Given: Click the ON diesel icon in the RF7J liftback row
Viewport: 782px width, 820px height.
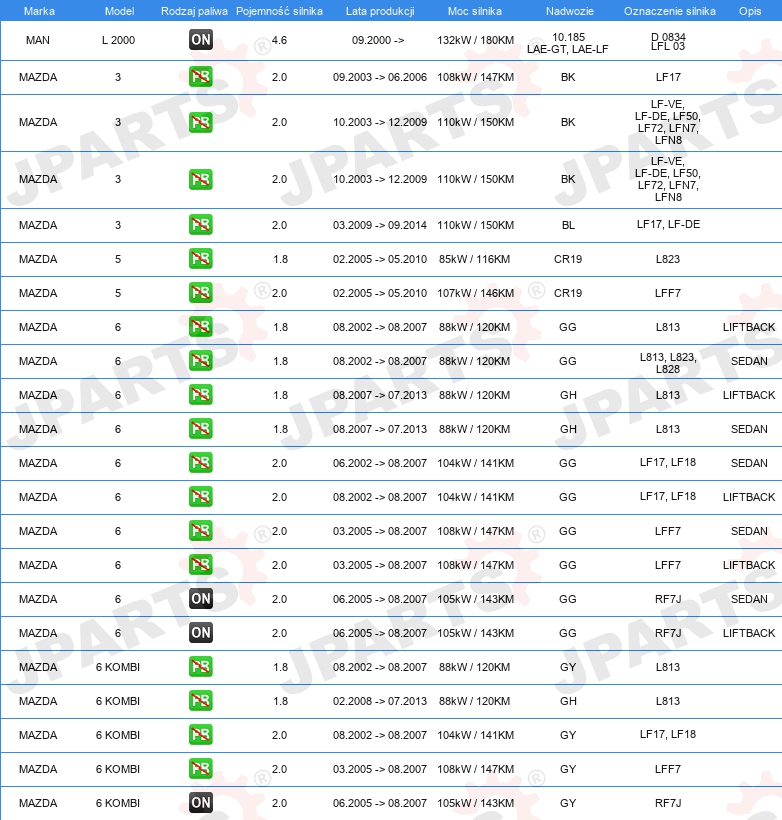Looking at the screenshot, I should pyautogui.click(x=201, y=633).
